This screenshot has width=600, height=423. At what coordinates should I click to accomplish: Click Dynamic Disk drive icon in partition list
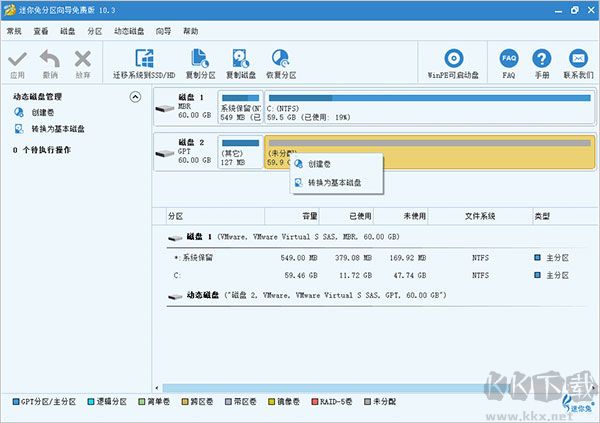pos(175,296)
